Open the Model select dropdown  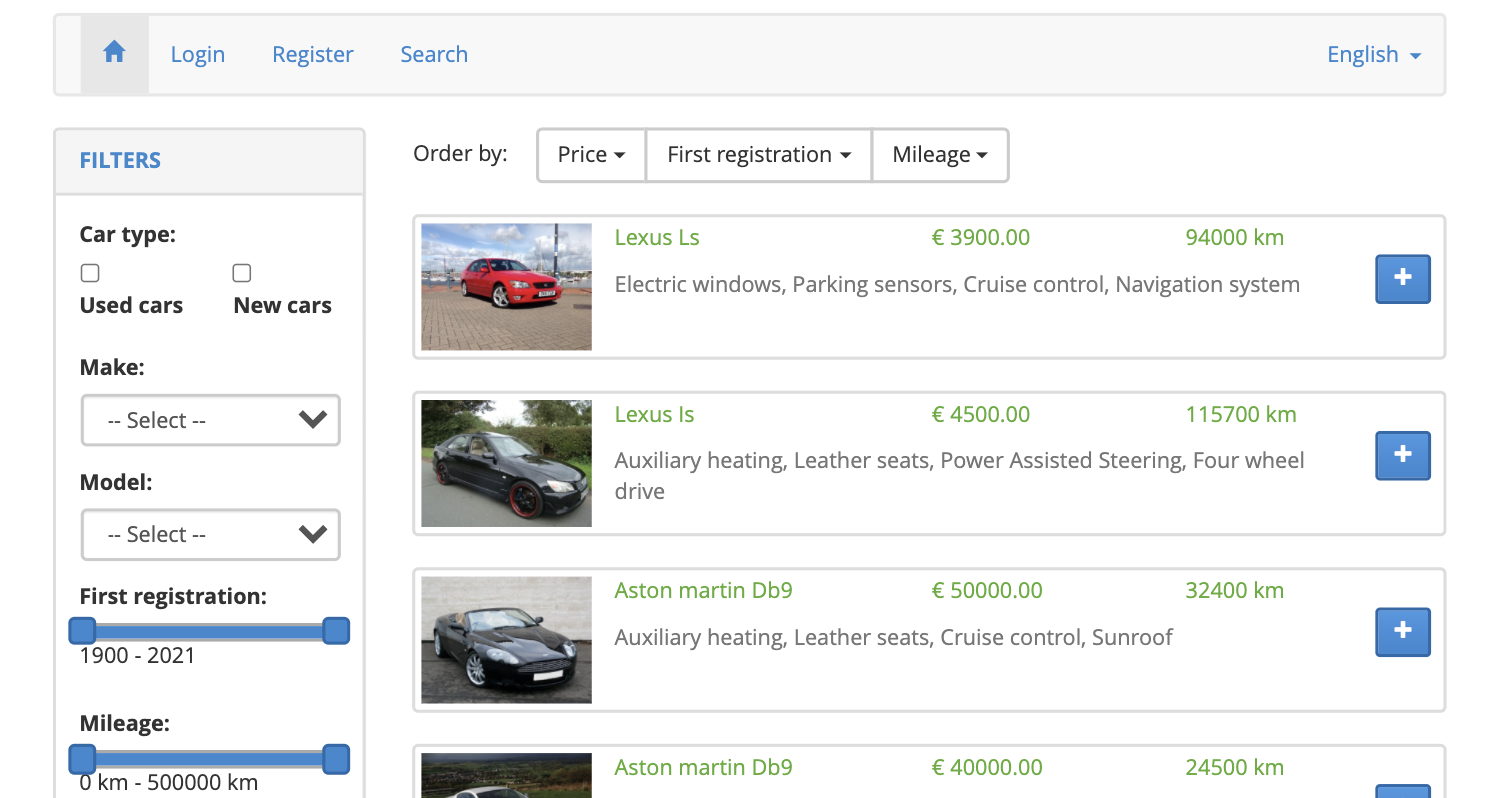click(x=210, y=534)
